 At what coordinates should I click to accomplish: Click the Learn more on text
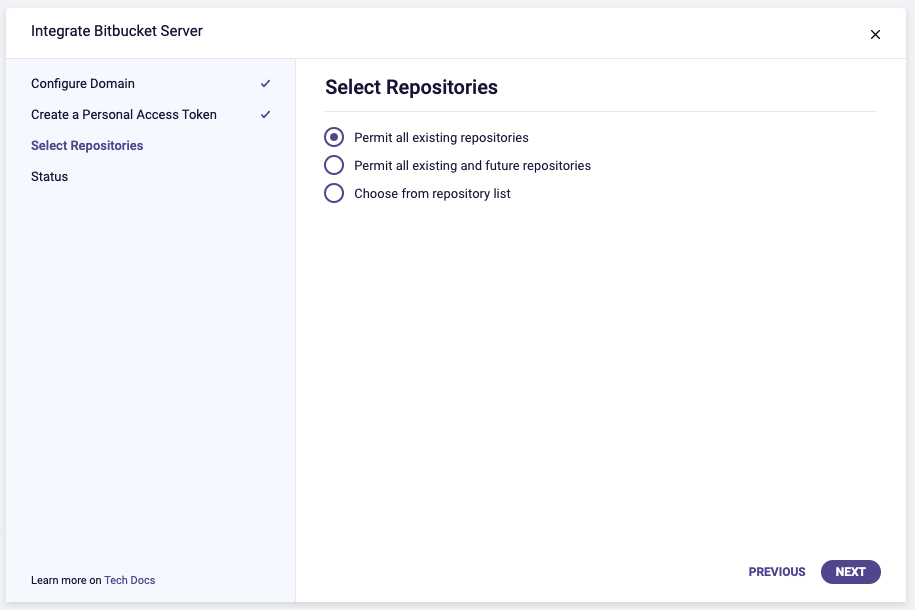pyautogui.click(x=66, y=580)
